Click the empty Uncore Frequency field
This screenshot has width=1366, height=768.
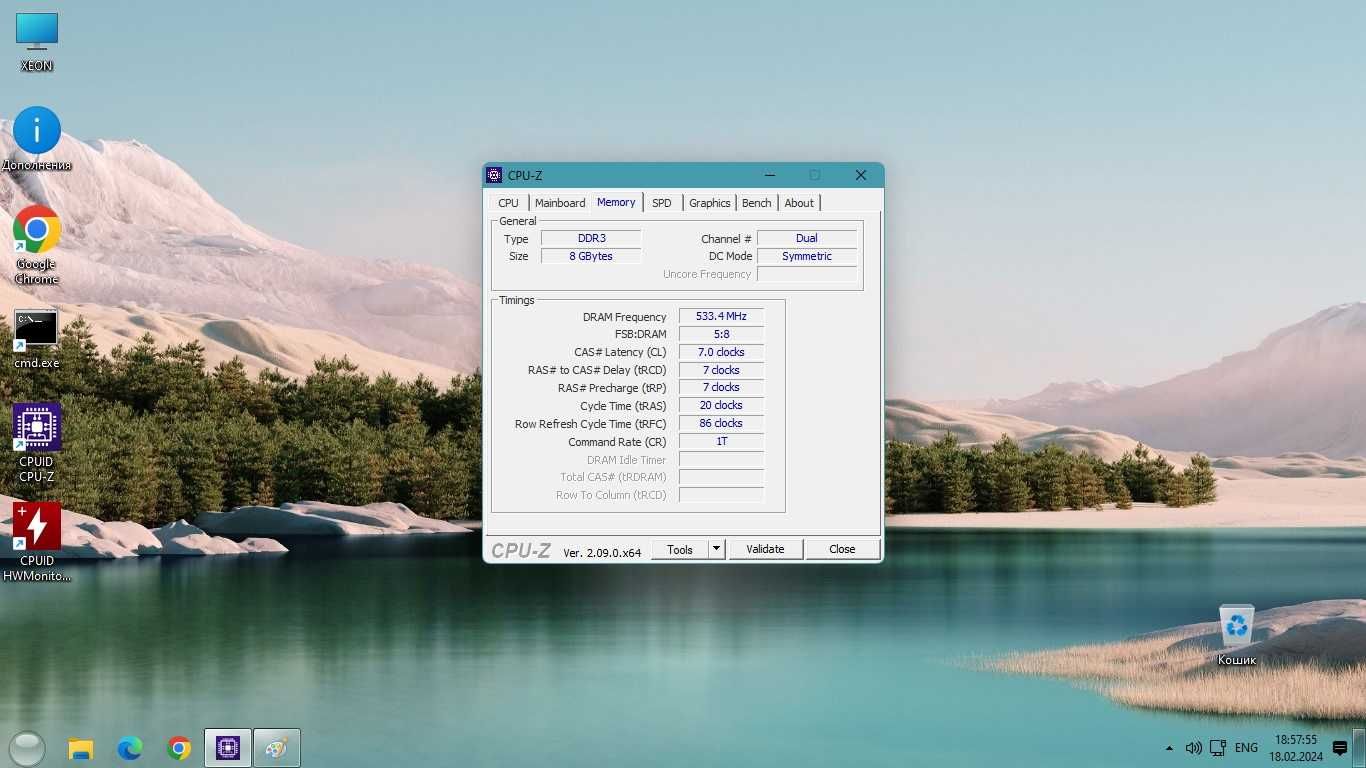coord(807,274)
